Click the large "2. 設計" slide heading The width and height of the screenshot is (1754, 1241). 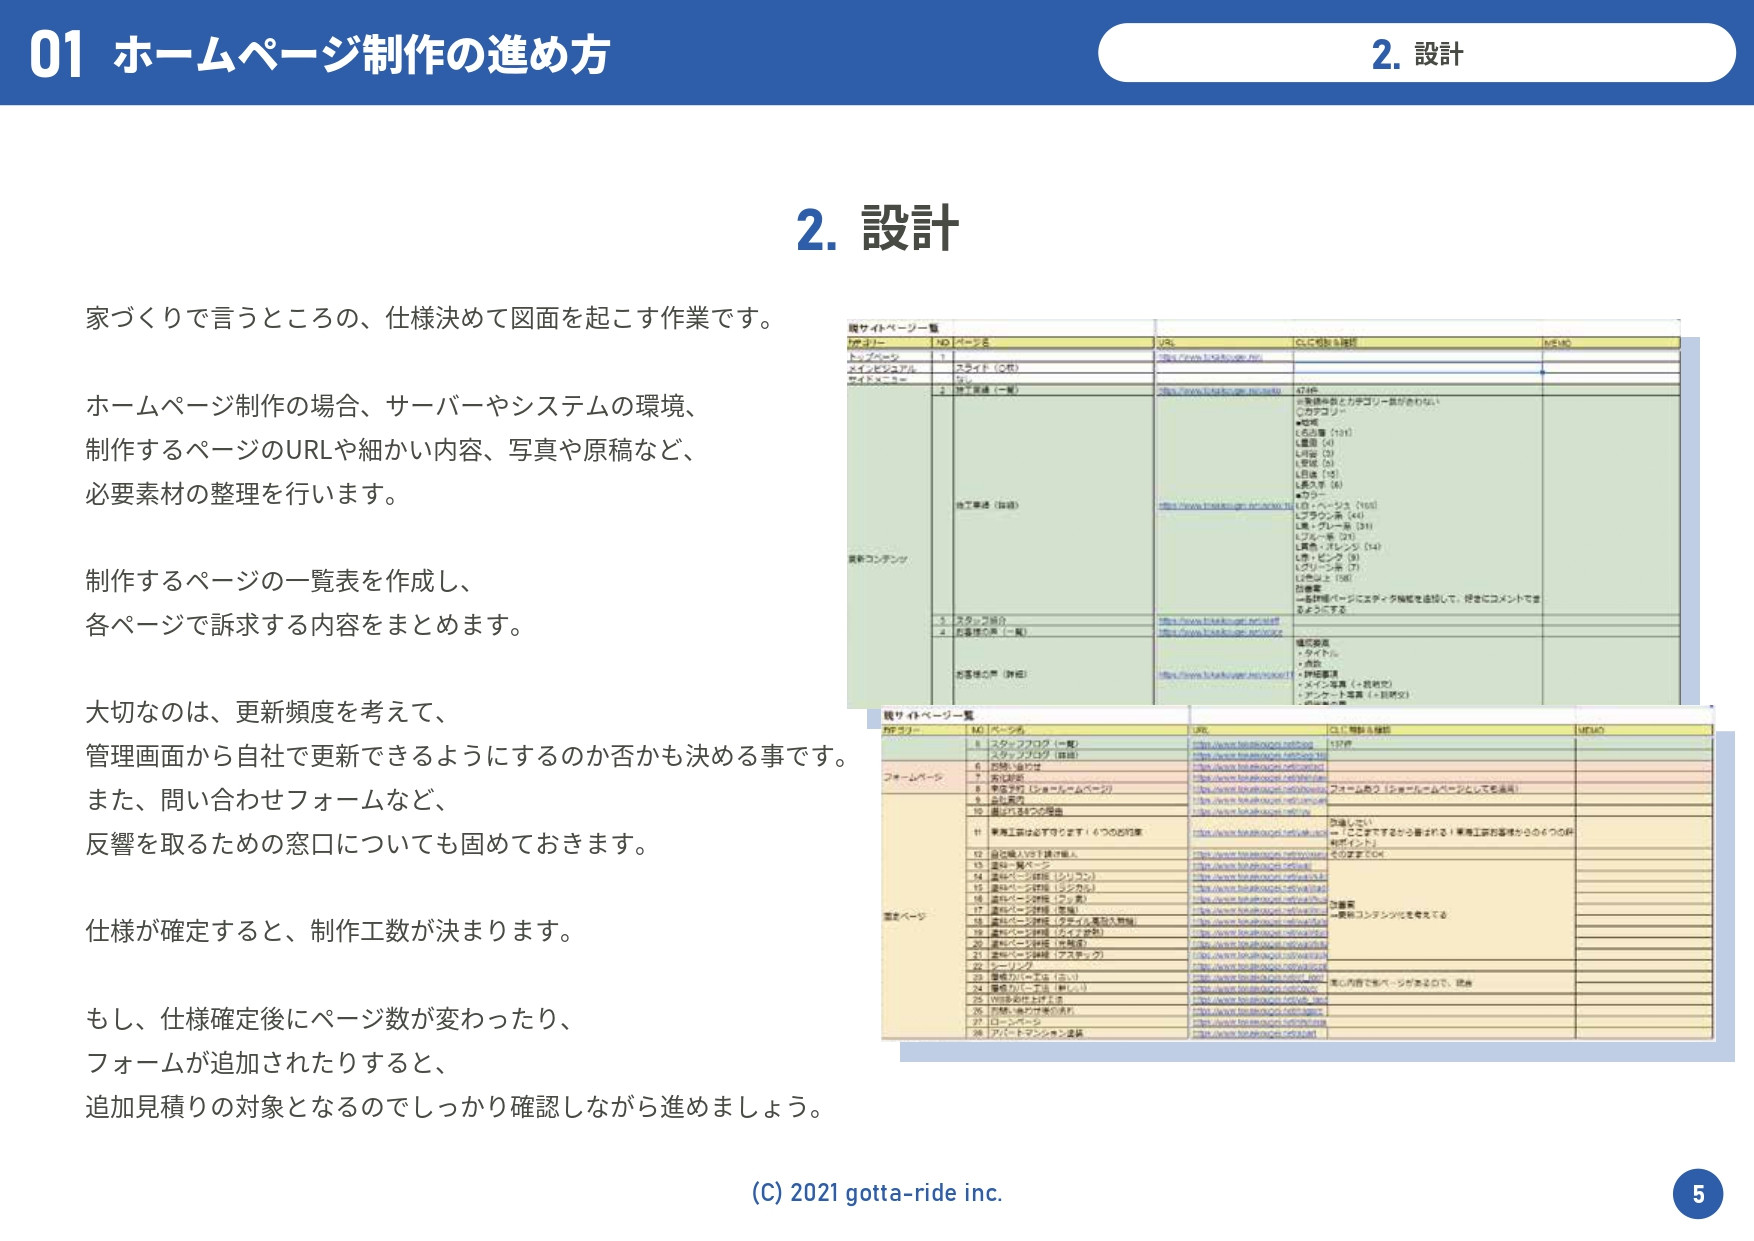point(877,228)
